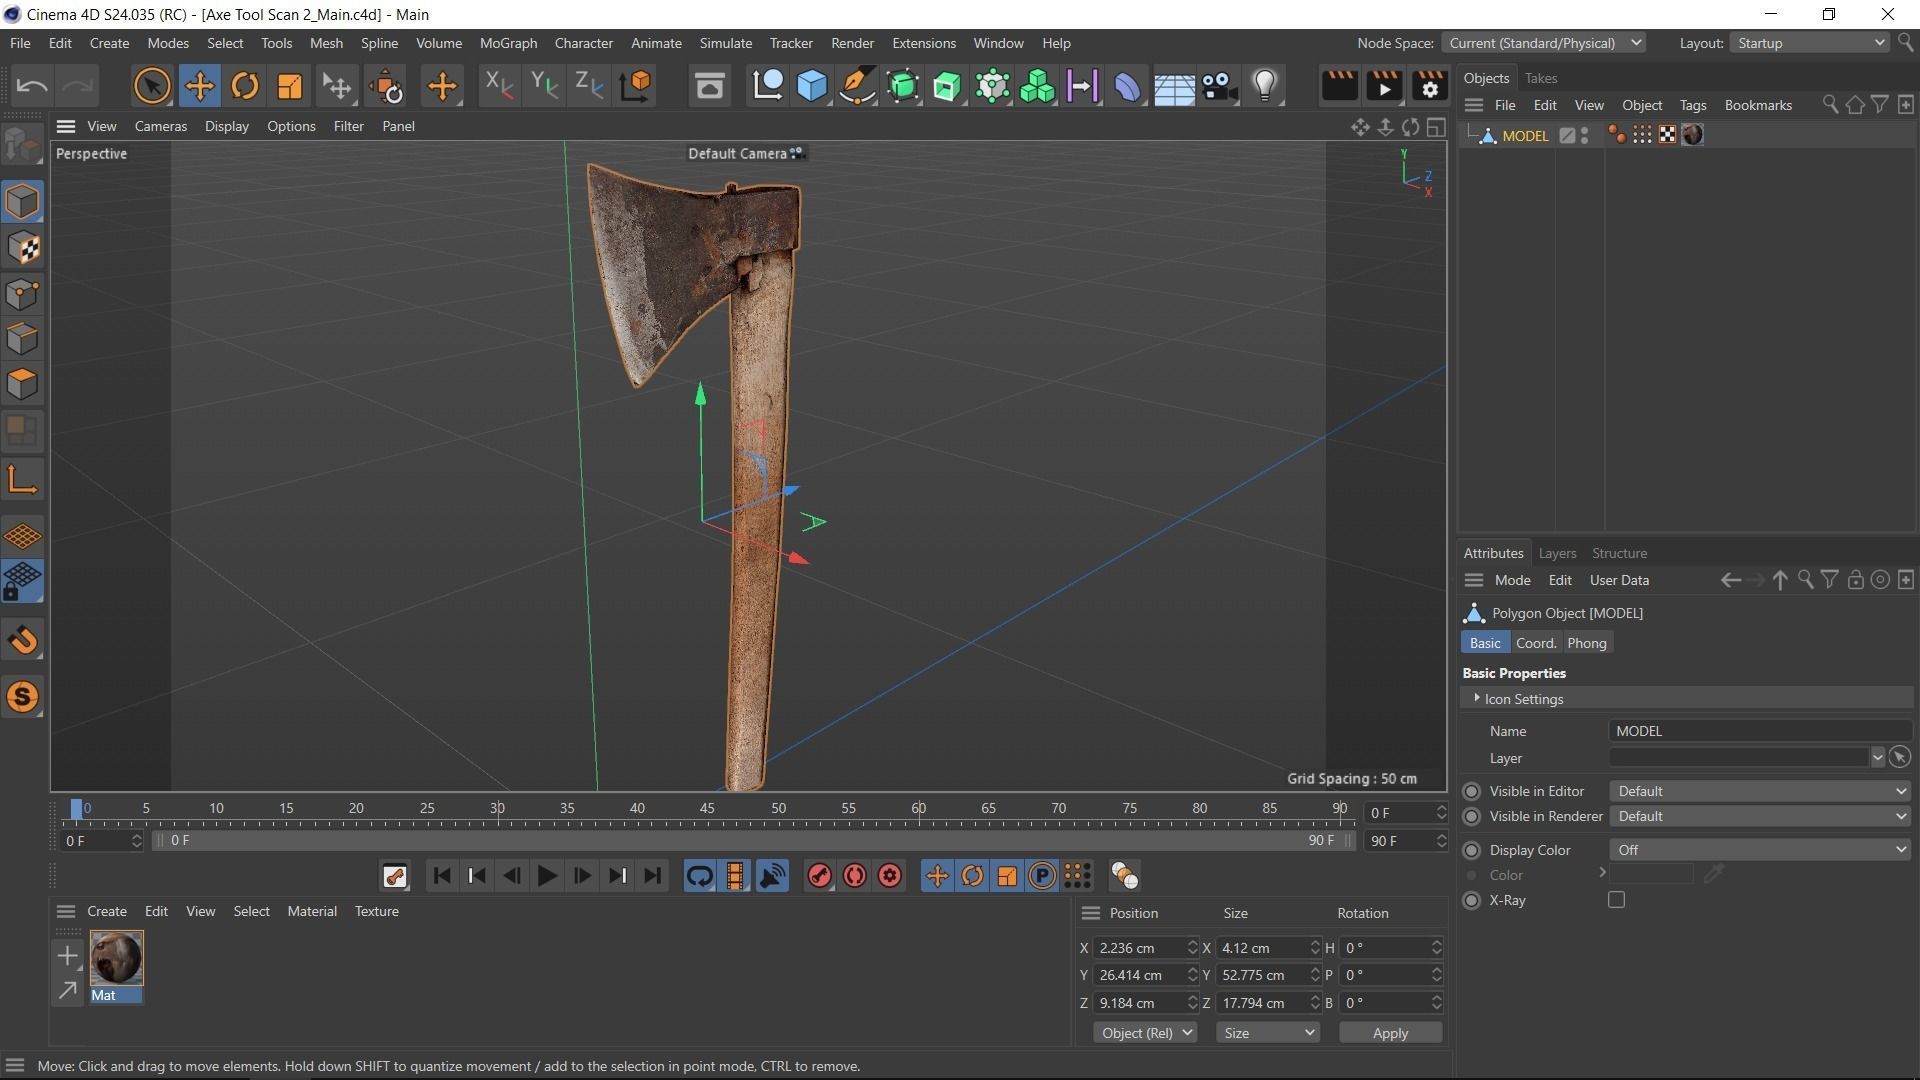Toggle Snap enable S icon
Image resolution: width=1920 pixels, height=1080 pixels.
[x=22, y=696]
